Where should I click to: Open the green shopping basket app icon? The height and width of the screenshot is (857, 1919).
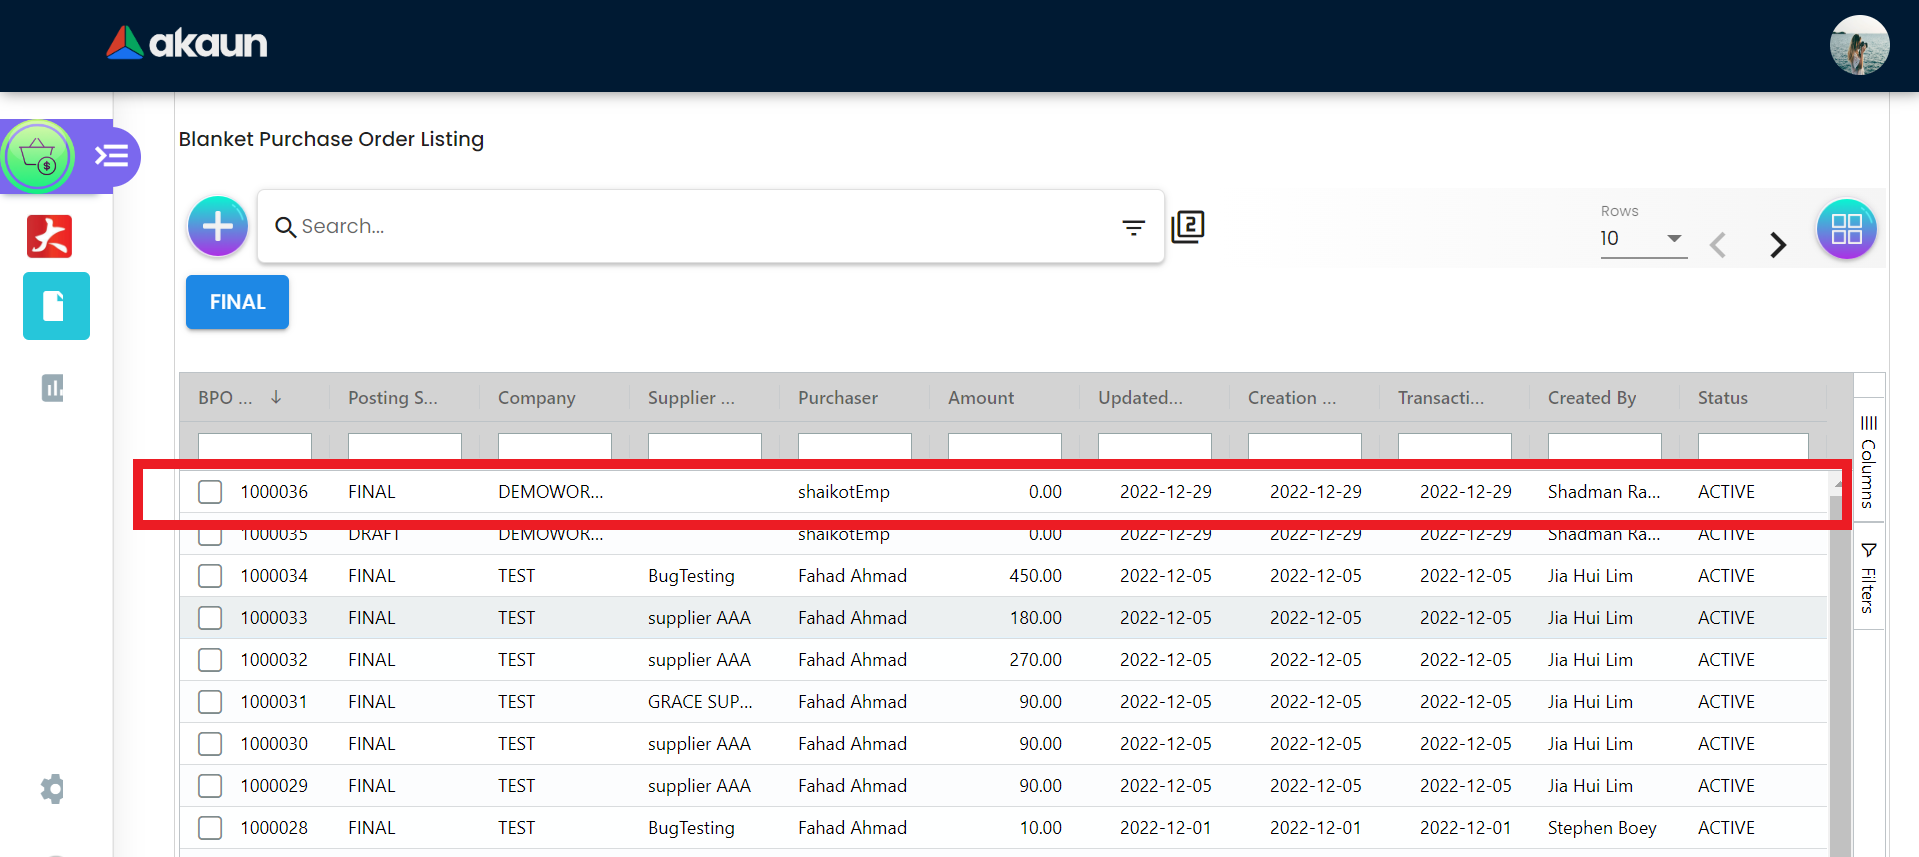[x=39, y=157]
